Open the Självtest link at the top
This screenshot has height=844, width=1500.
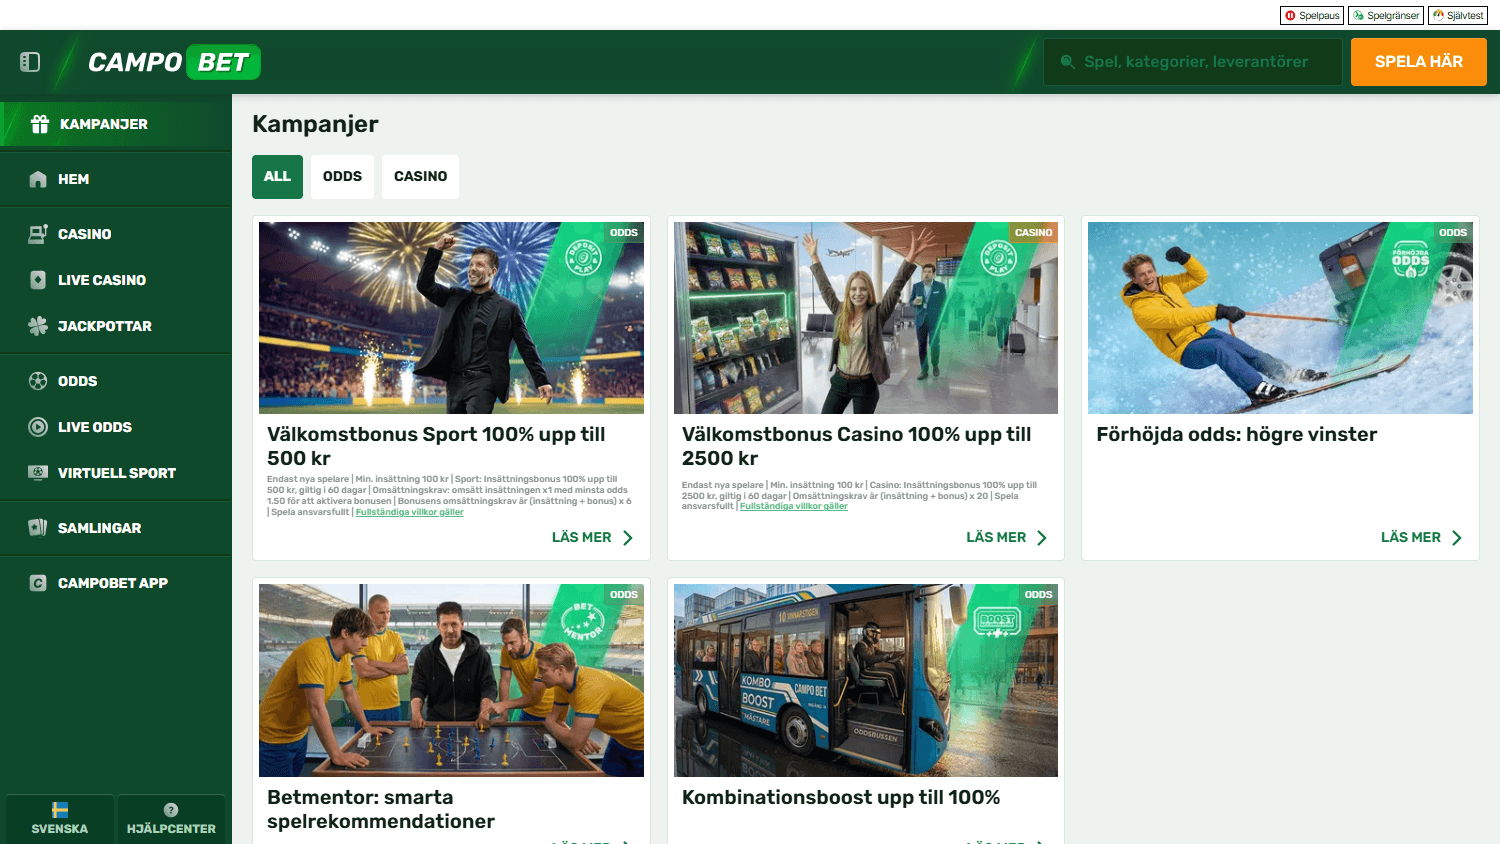1458,15
